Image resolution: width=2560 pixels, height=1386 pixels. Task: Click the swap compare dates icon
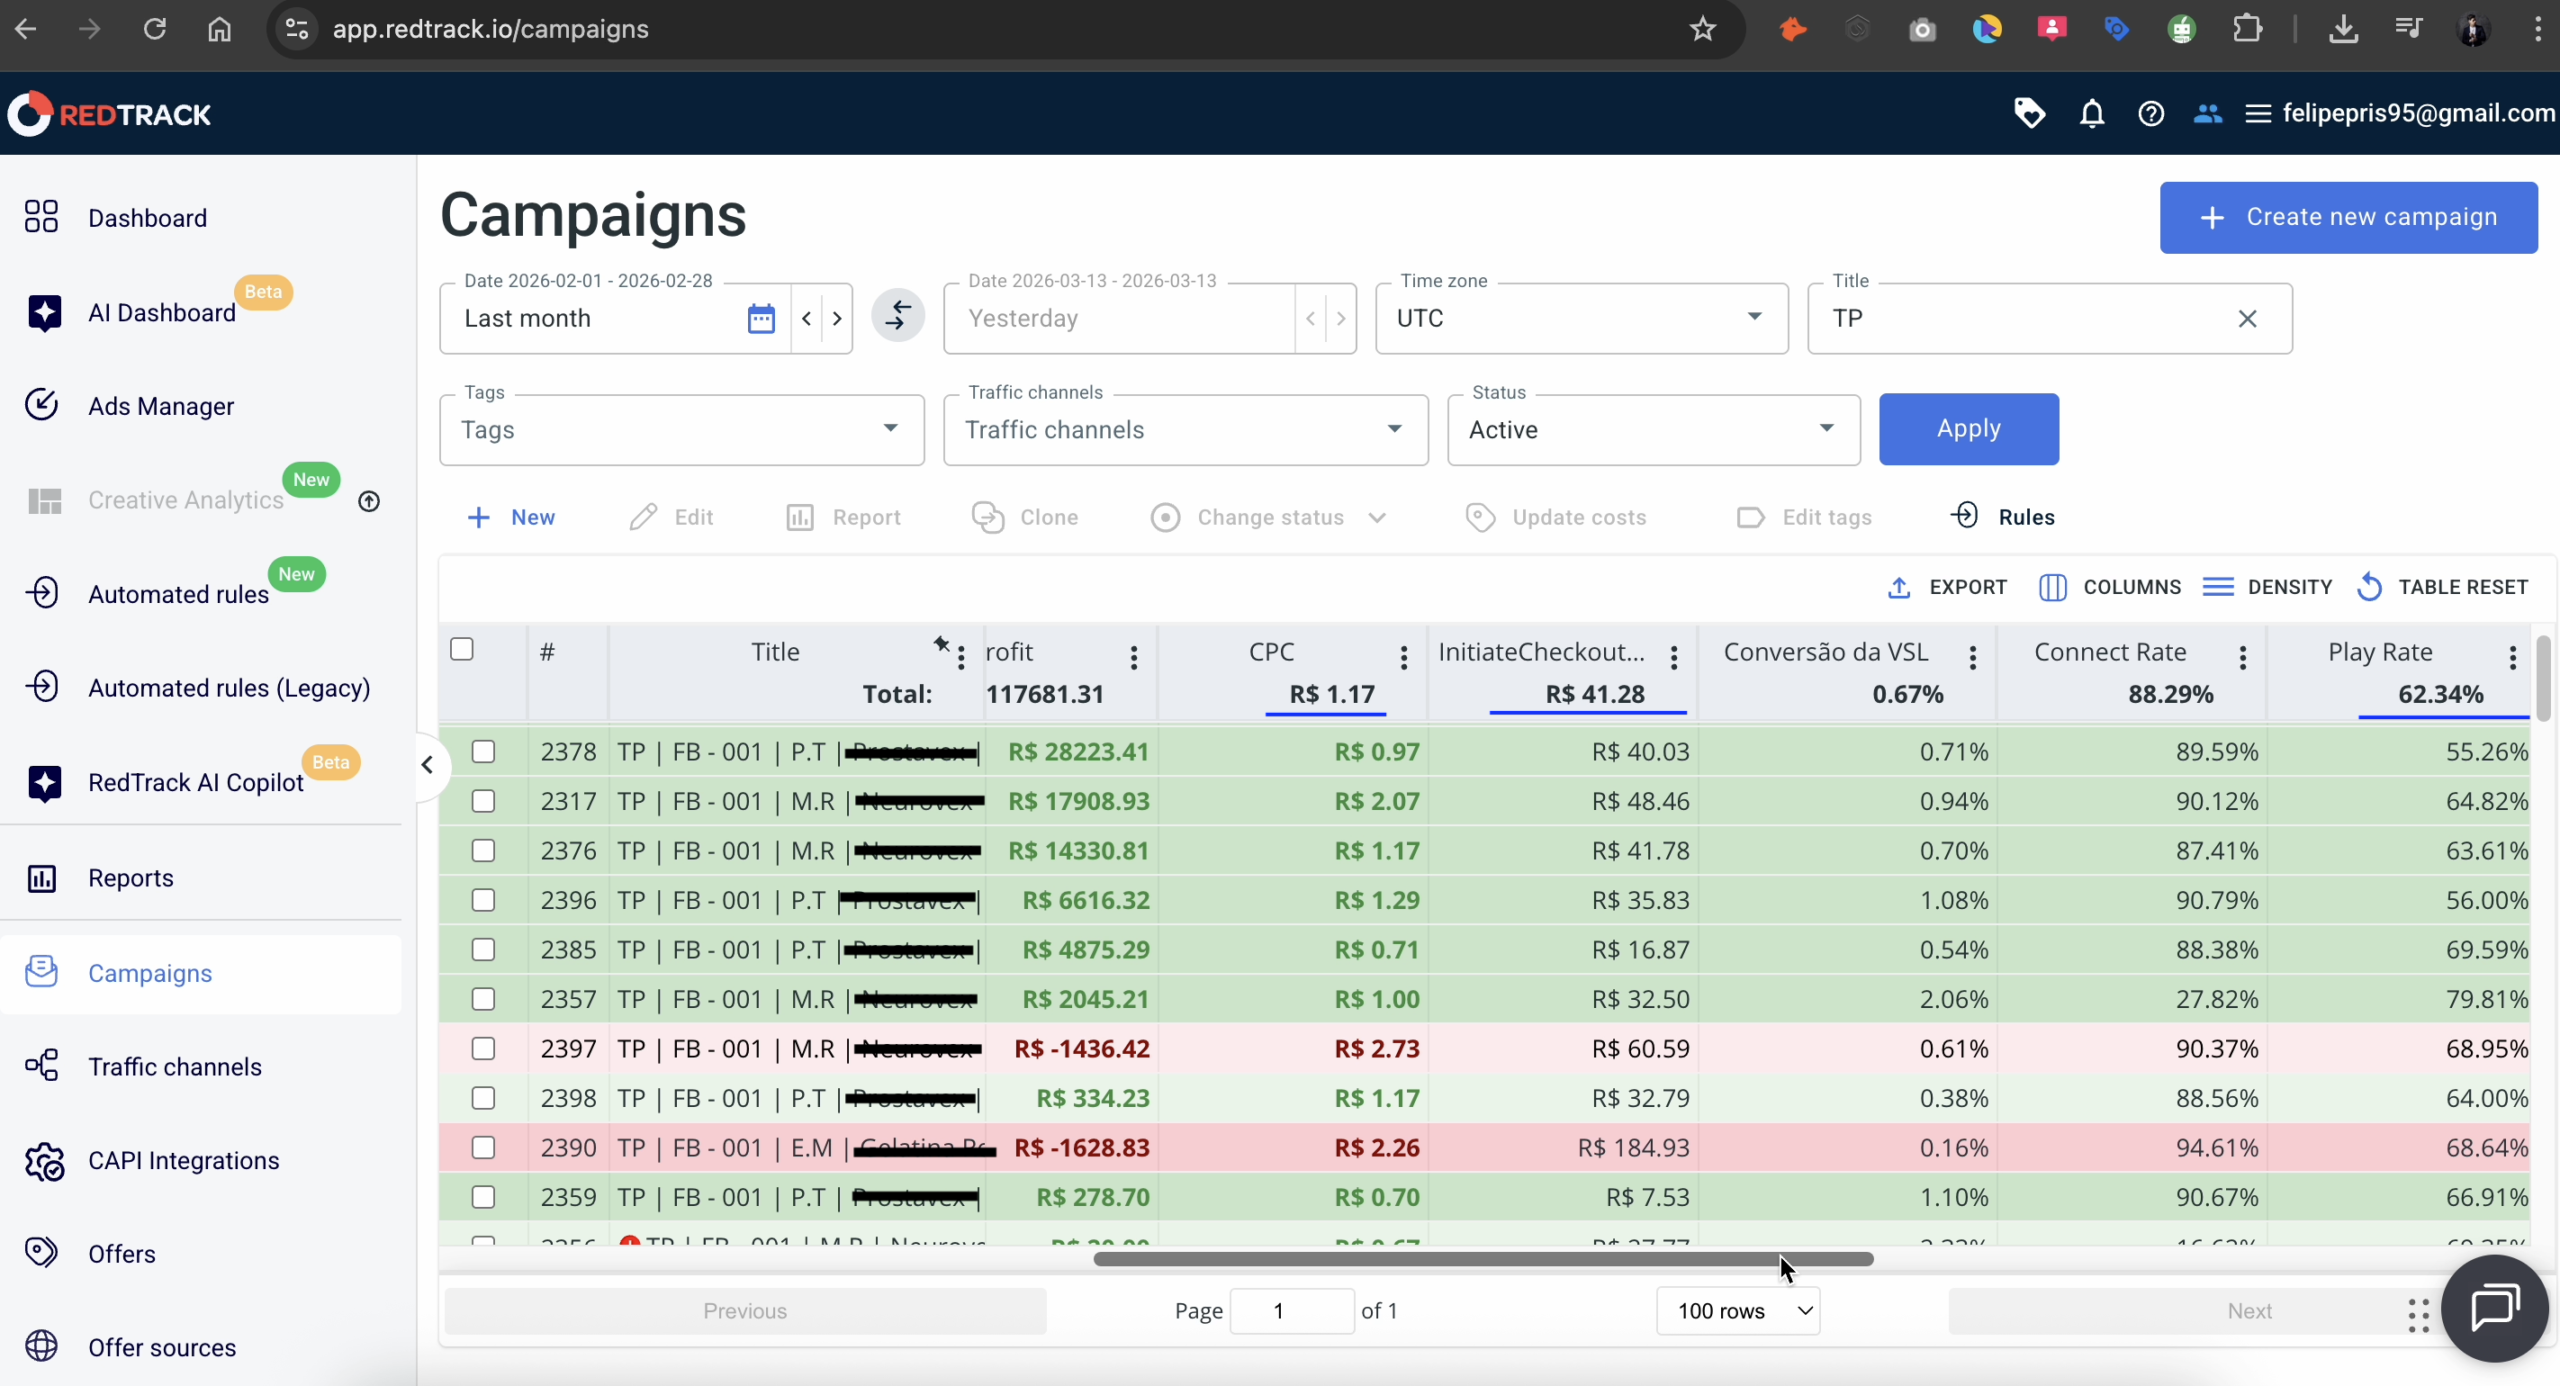[x=897, y=316]
